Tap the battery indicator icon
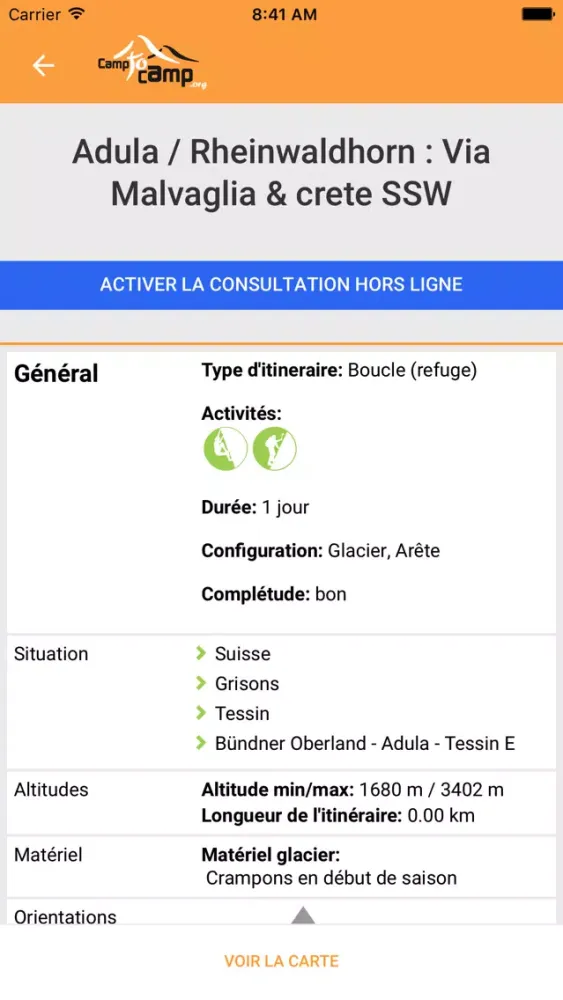The width and height of the screenshot is (563, 1000). pyautogui.click(x=538, y=14)
